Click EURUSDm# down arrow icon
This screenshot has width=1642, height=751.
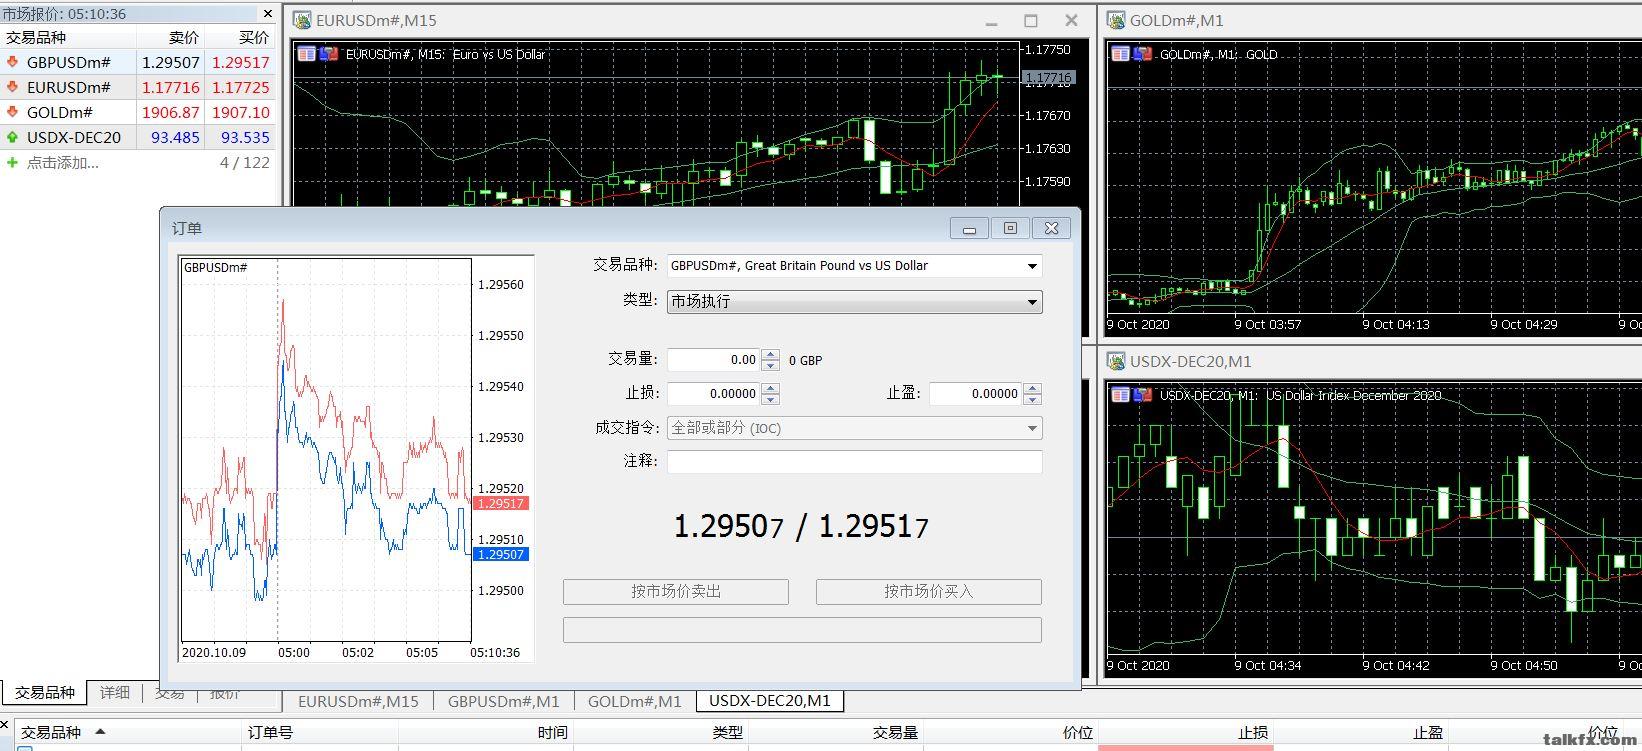(x=12, y=87)
